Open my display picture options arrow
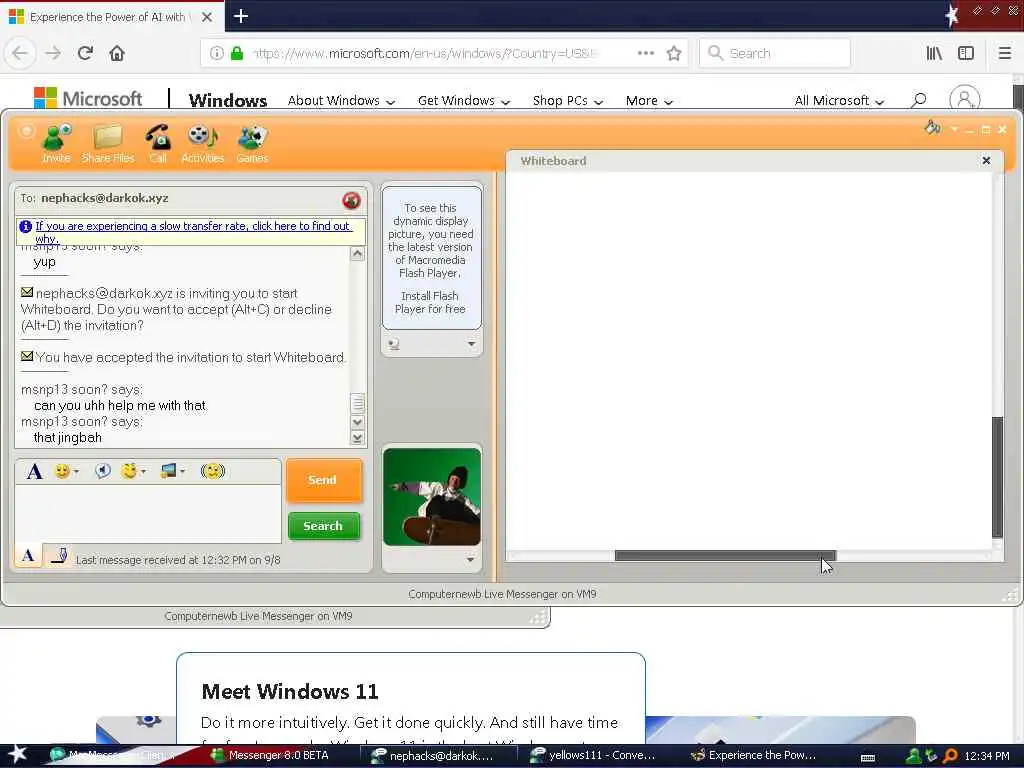1024x768 pixels. [470, 560]
